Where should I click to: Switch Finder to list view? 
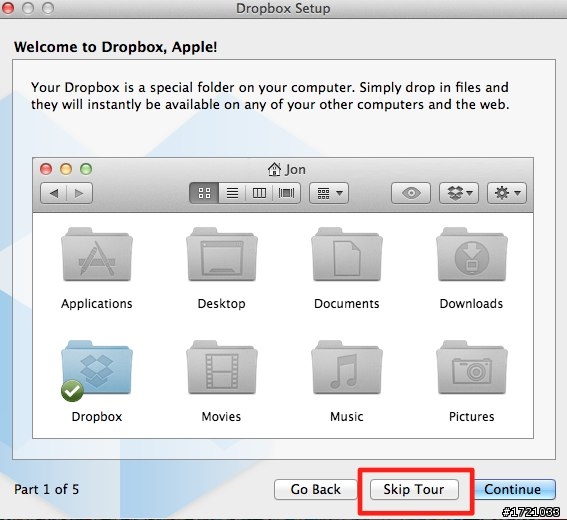232,193
